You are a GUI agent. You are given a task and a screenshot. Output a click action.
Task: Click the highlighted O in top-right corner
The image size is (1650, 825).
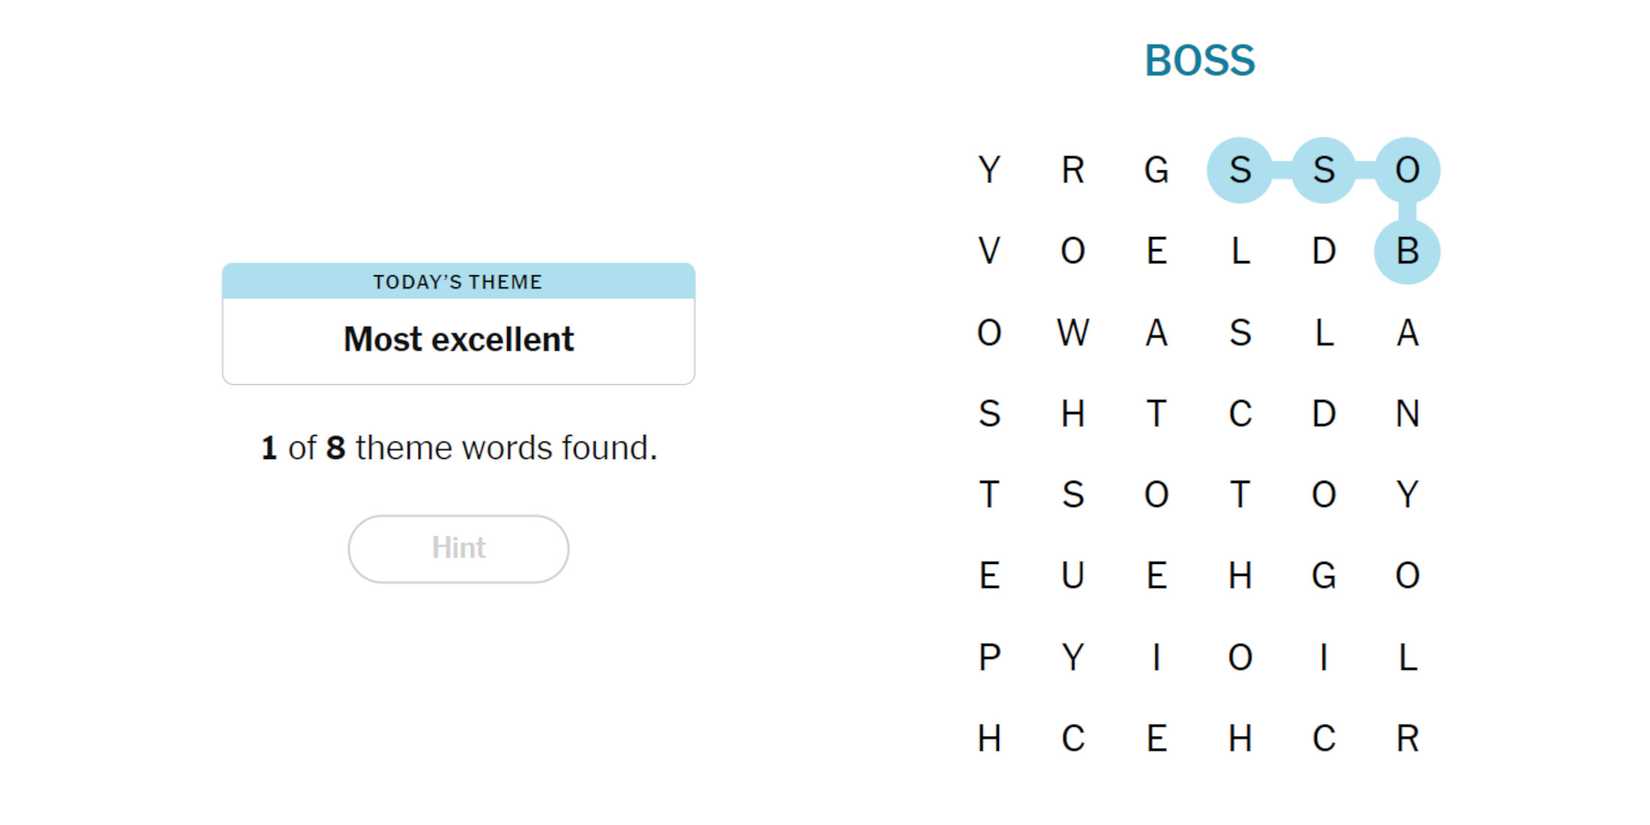pos(1406,170)
